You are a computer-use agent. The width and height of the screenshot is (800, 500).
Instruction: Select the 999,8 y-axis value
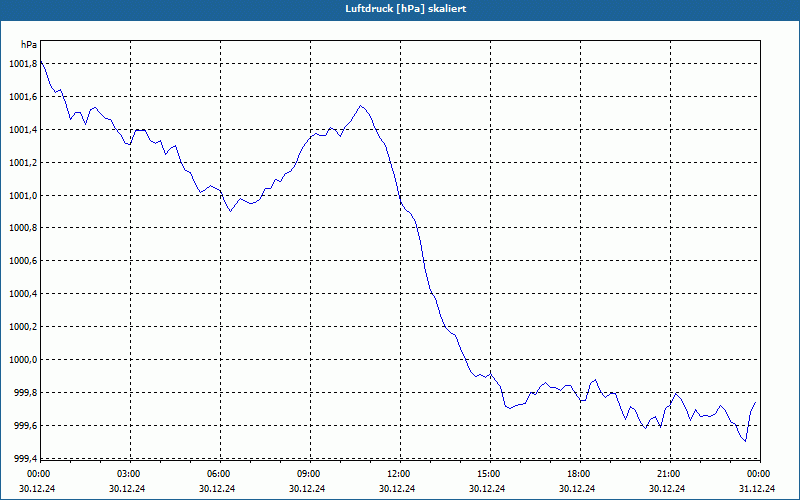[25, 393]
